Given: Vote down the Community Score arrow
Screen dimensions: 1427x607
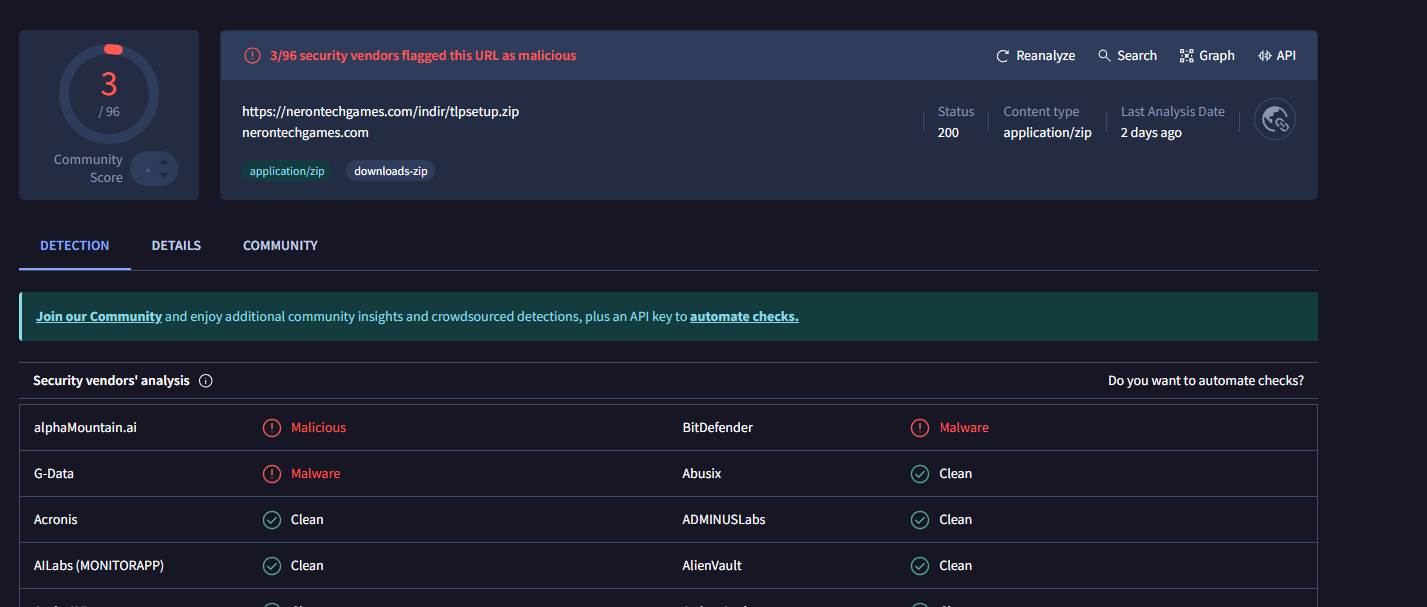Looking at the screenshot, I should pos(165,176).
